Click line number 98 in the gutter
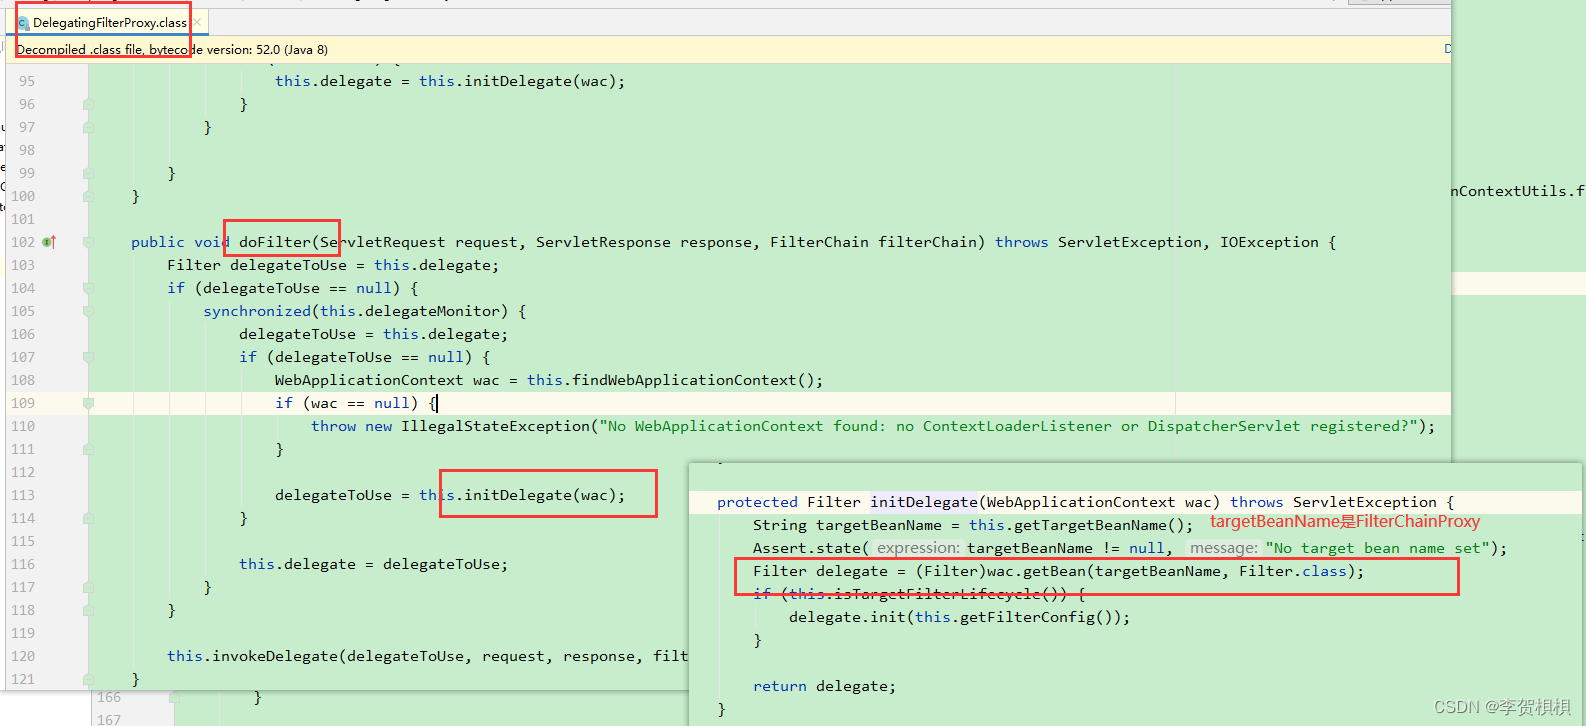Viewport: 1586px width, 726px height. click(x=26, y=150)
